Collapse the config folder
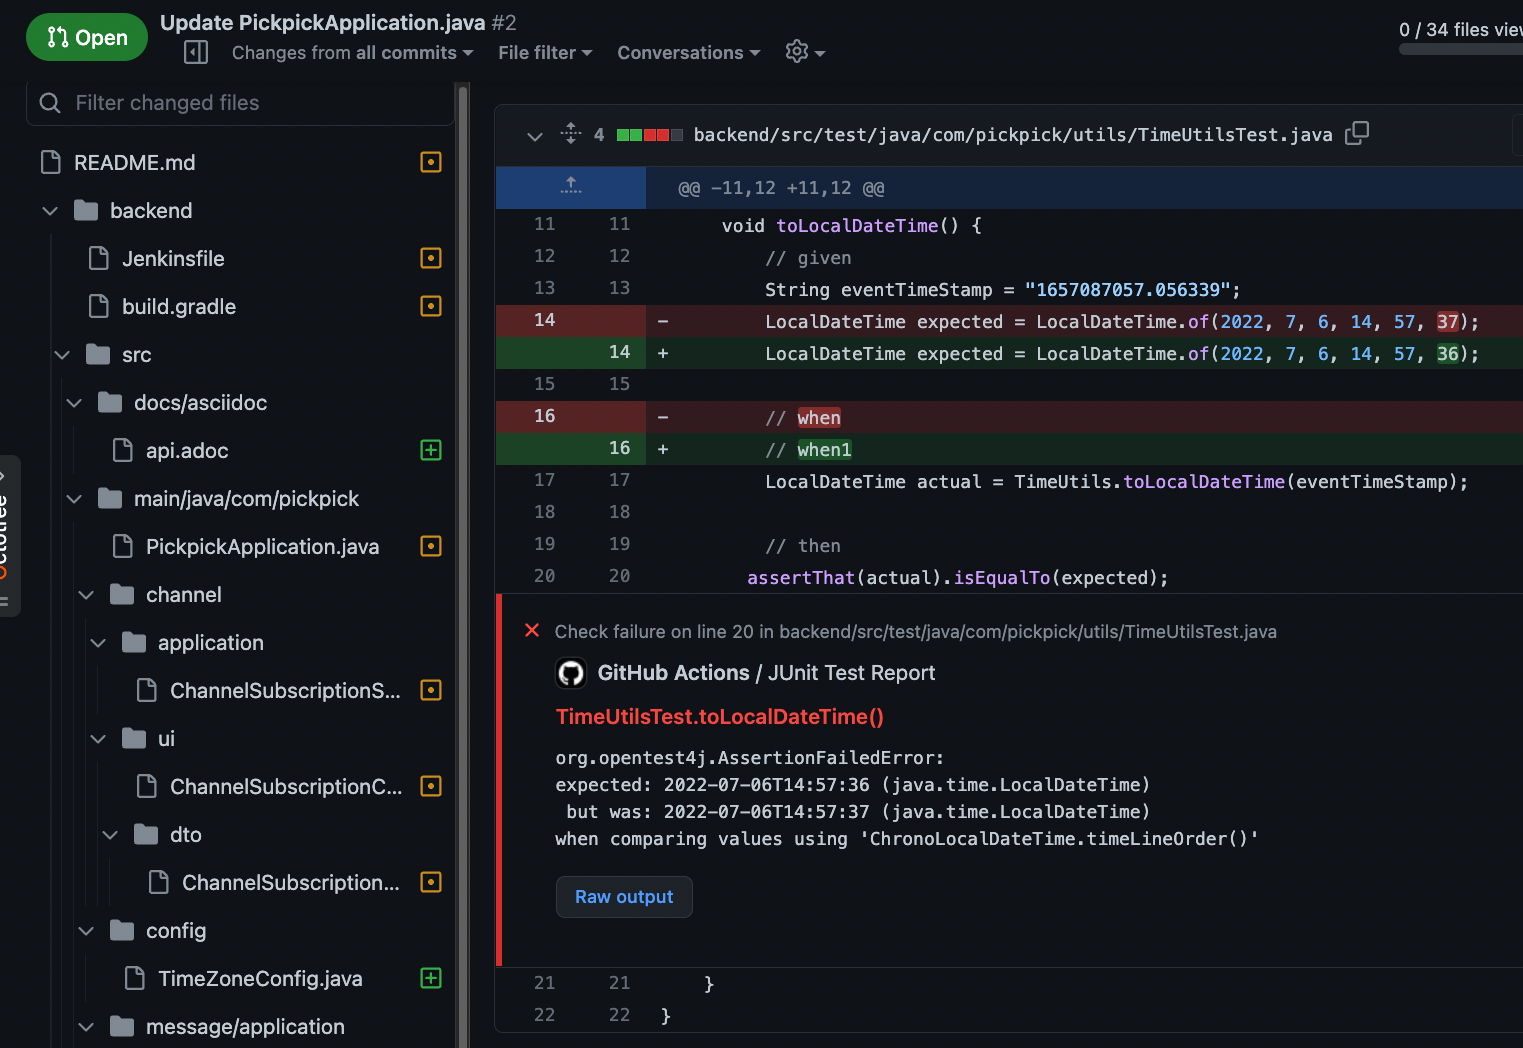 pyautogui.click(x=86, y=931)
